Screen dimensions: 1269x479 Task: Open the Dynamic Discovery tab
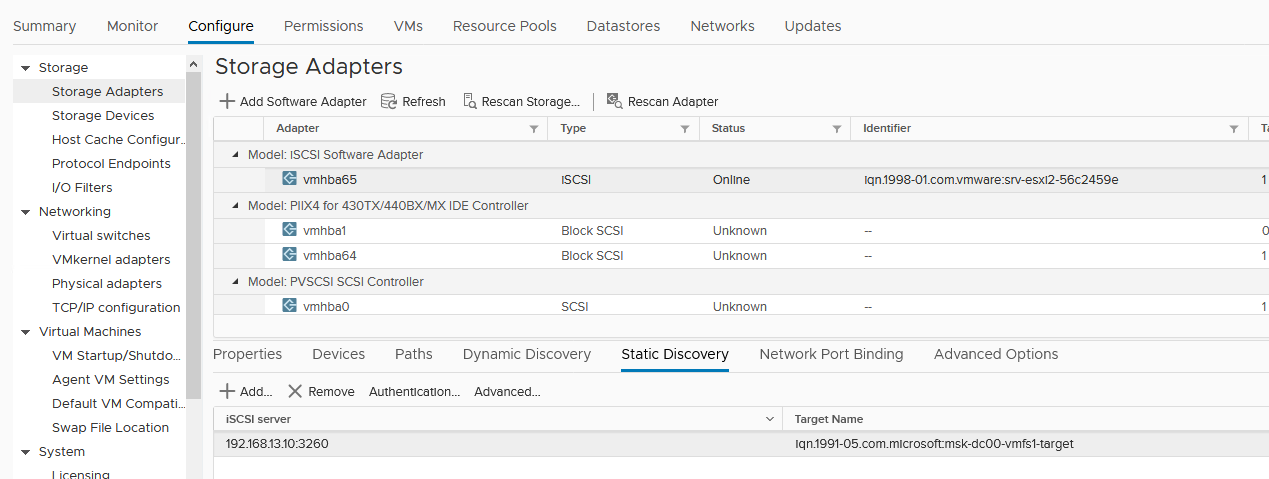coord(526,354)
